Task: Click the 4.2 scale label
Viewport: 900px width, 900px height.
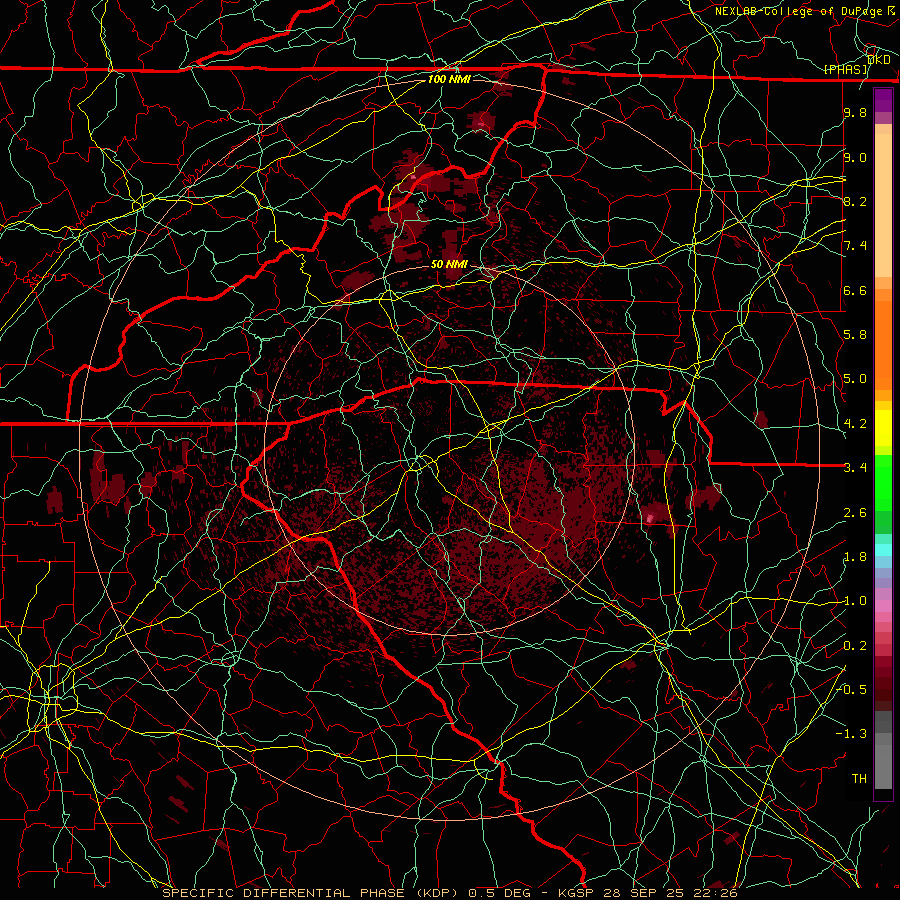Action: point(855,424)
